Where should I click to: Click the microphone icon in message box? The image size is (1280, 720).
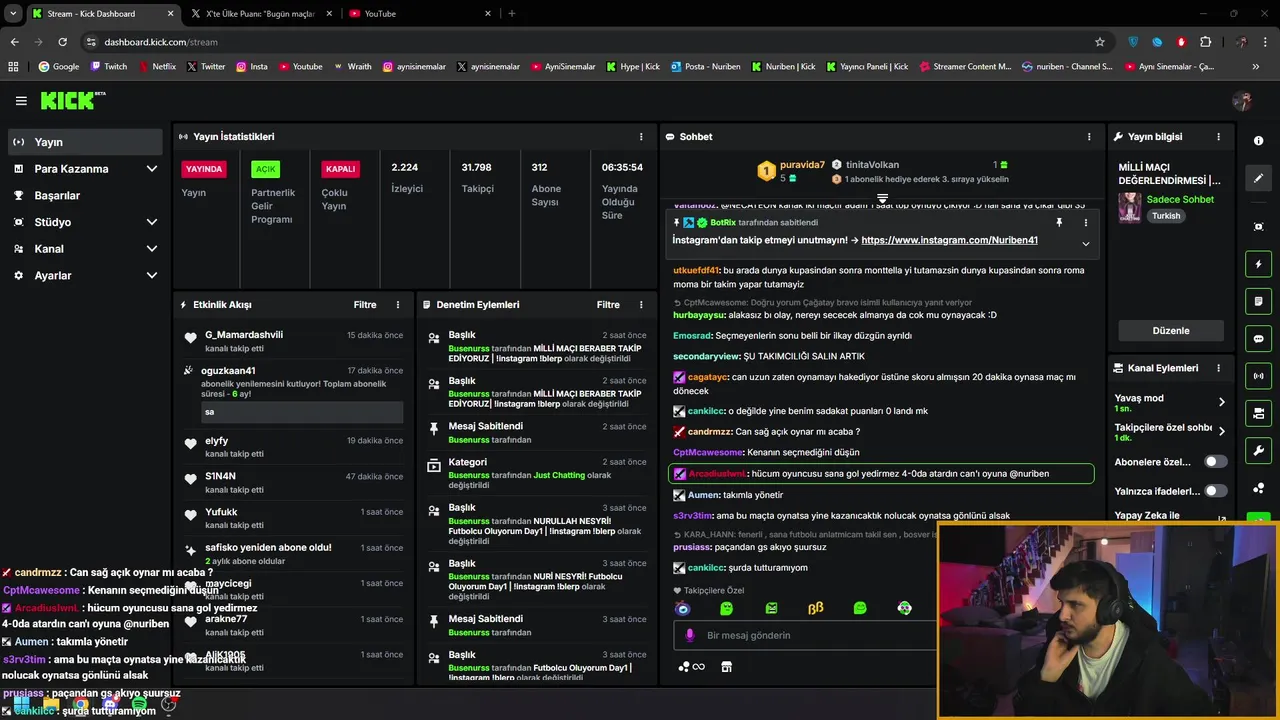coord(689,635)
